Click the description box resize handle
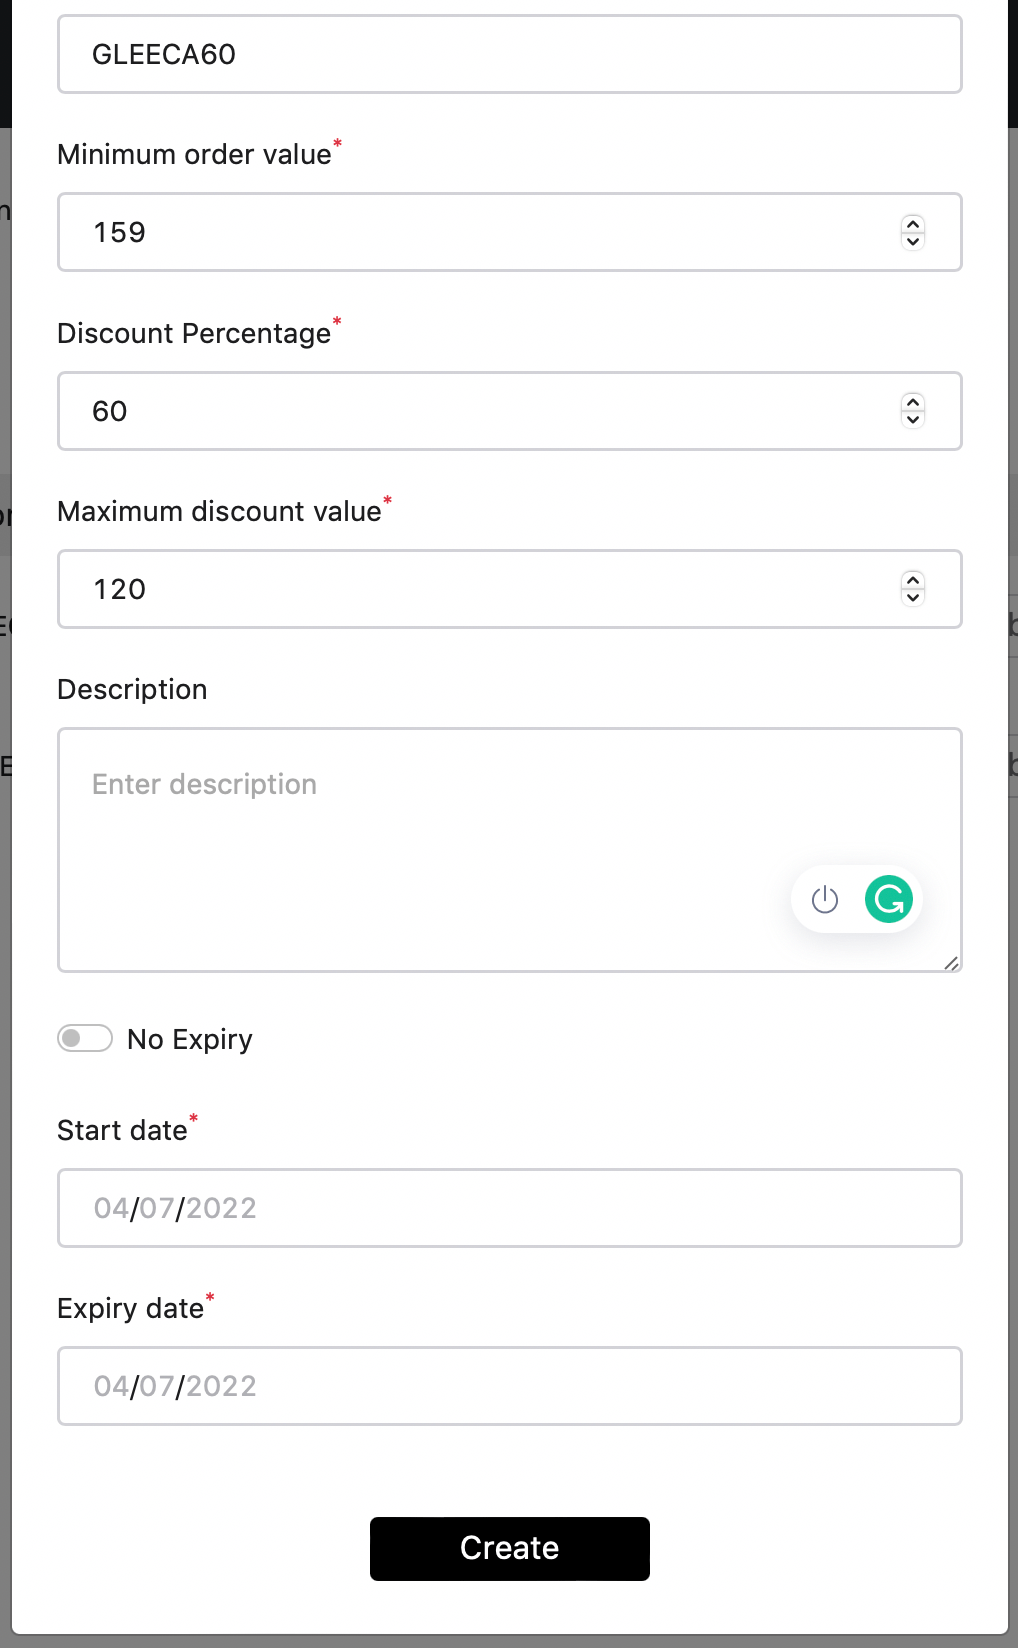The image size is (1018, 1648). pos(952,962)
